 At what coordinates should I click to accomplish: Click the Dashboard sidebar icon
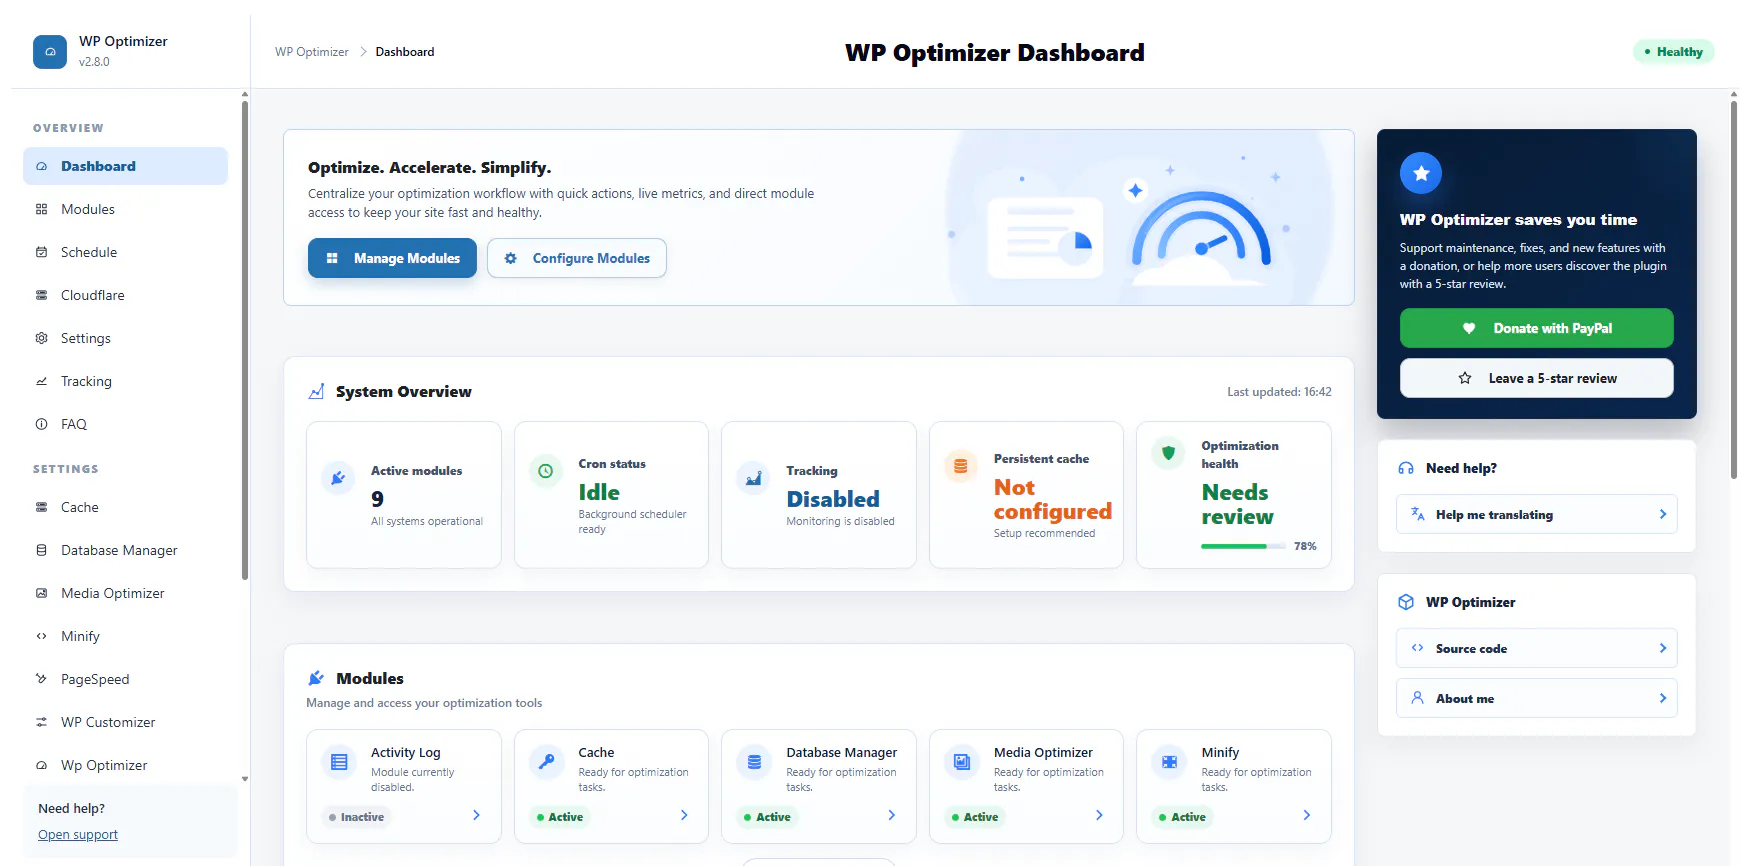[x=42, y=166]
